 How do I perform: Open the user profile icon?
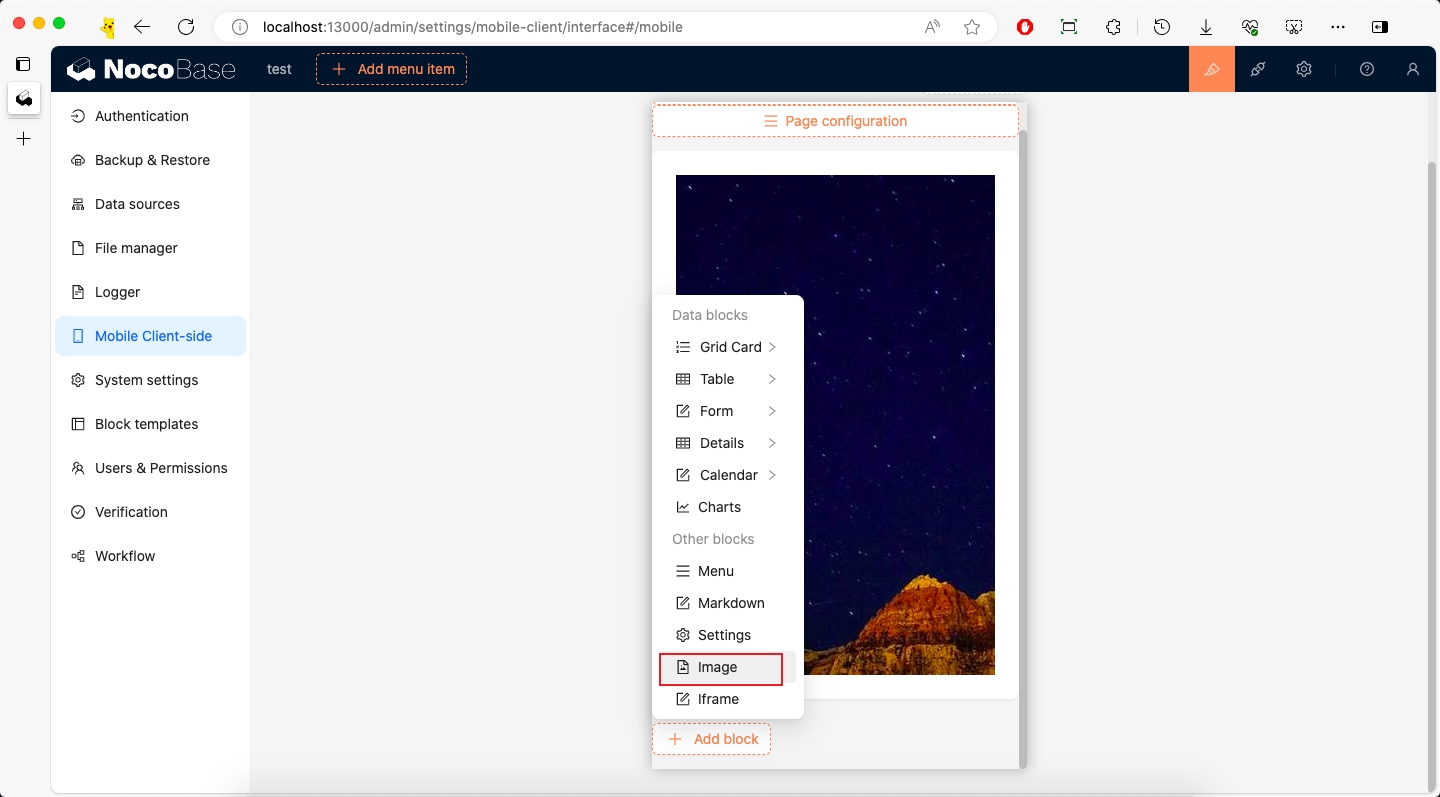[x=1412, y=69]
